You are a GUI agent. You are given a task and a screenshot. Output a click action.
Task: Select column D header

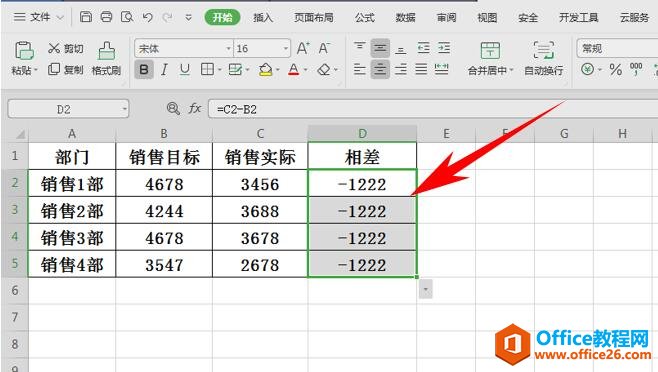(362, 134)
